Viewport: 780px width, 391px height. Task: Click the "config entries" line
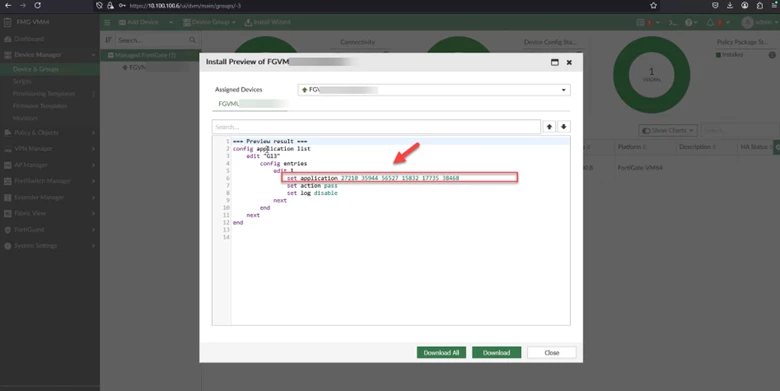pyautogui.click(x=283, y=163)
